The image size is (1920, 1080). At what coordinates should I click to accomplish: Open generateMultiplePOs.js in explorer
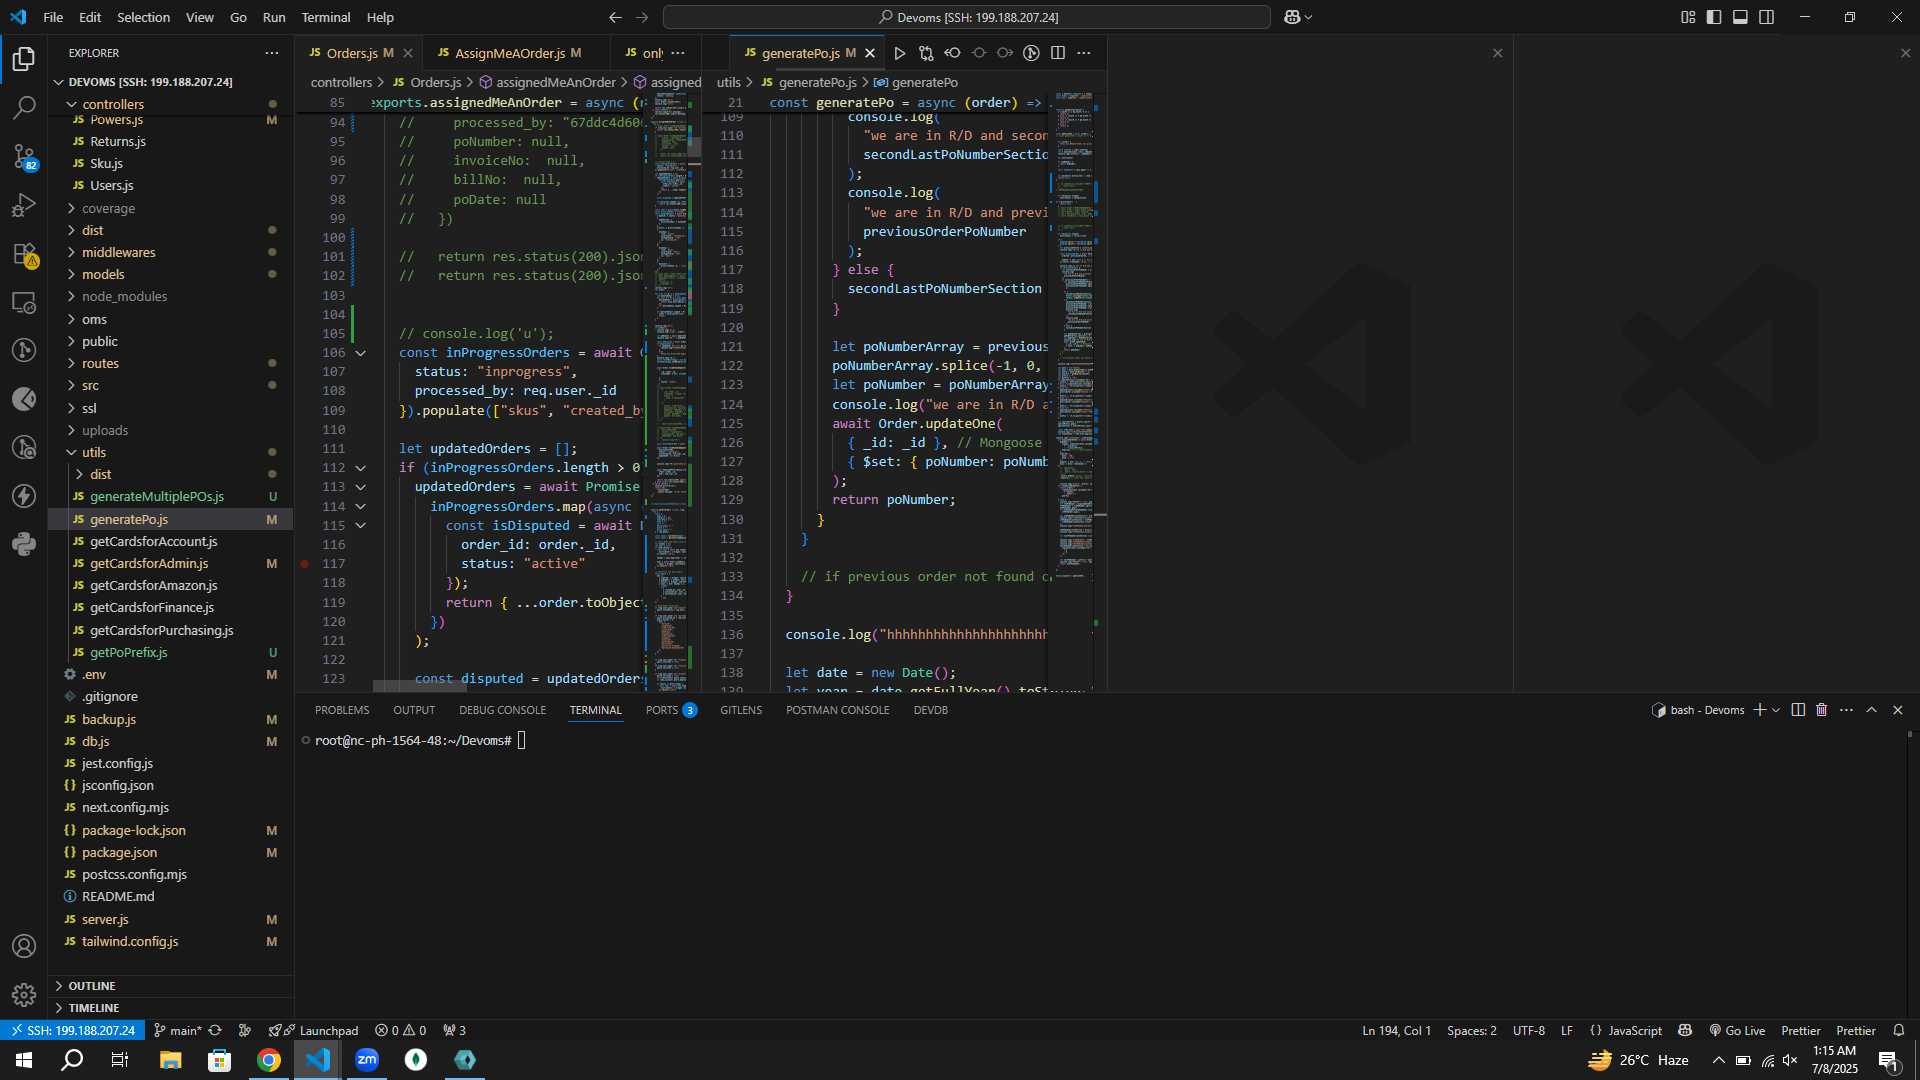tap(156, 497)
